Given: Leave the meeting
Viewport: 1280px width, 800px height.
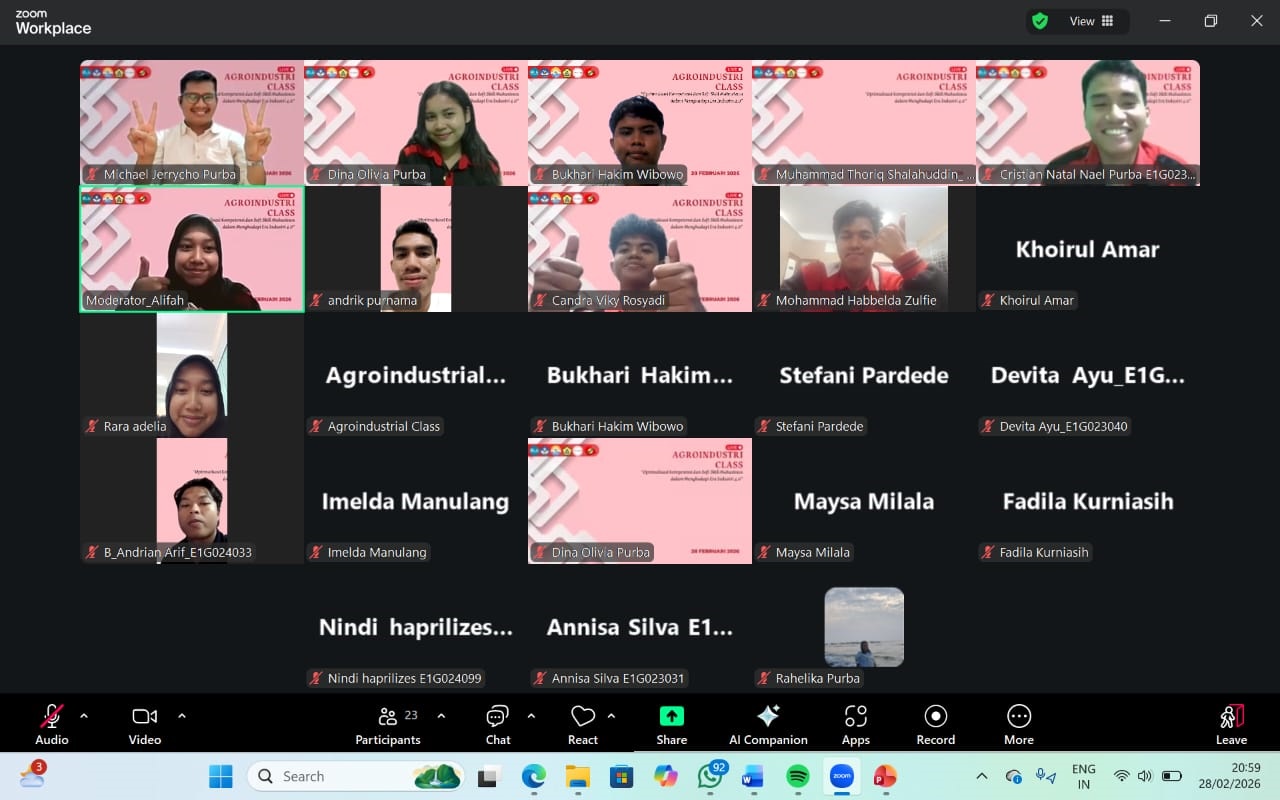Looking at the screenshot, I should [1231, 723].
